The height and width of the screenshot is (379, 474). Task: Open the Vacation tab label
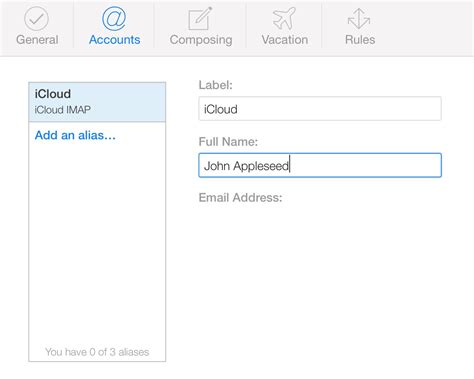click(x=285, y=40)
